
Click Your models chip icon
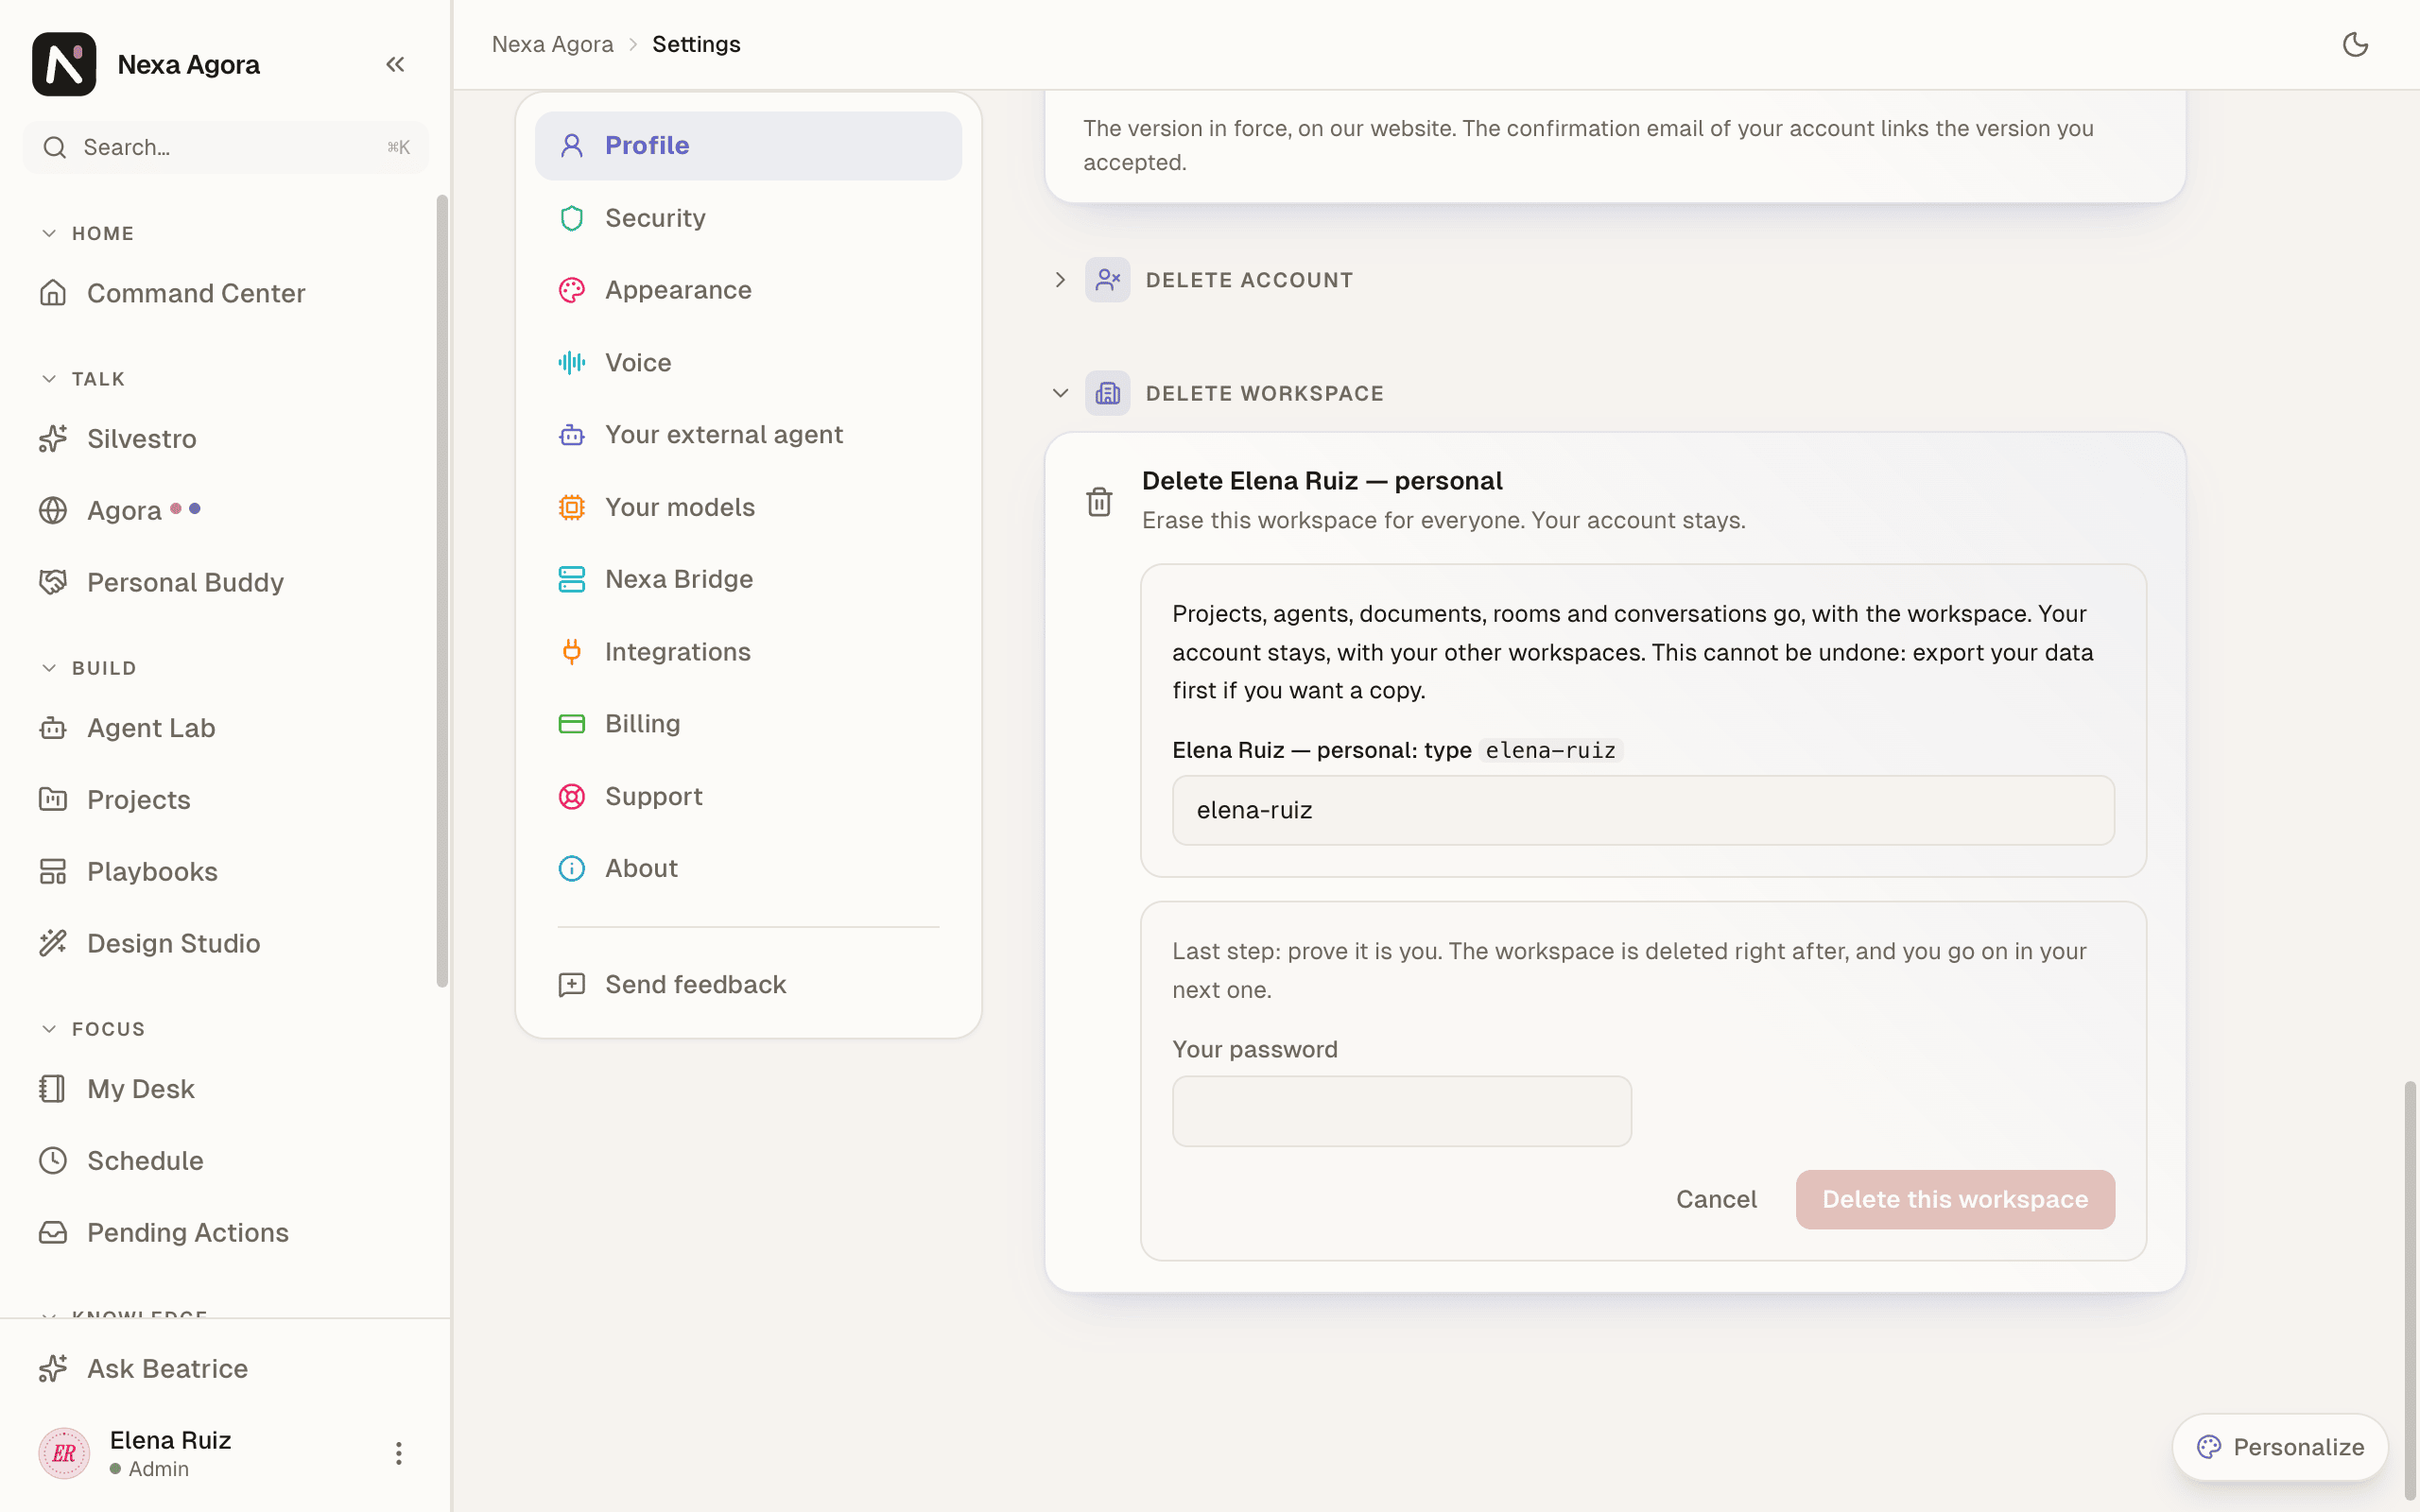[572, 507]
